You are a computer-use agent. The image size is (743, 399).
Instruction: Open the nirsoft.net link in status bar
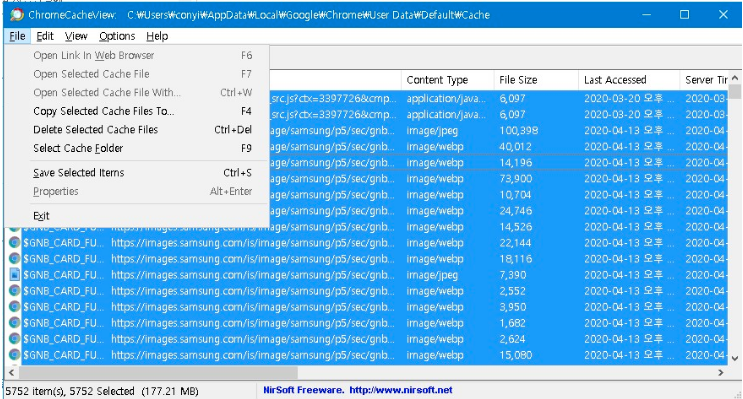pos(401,390)
